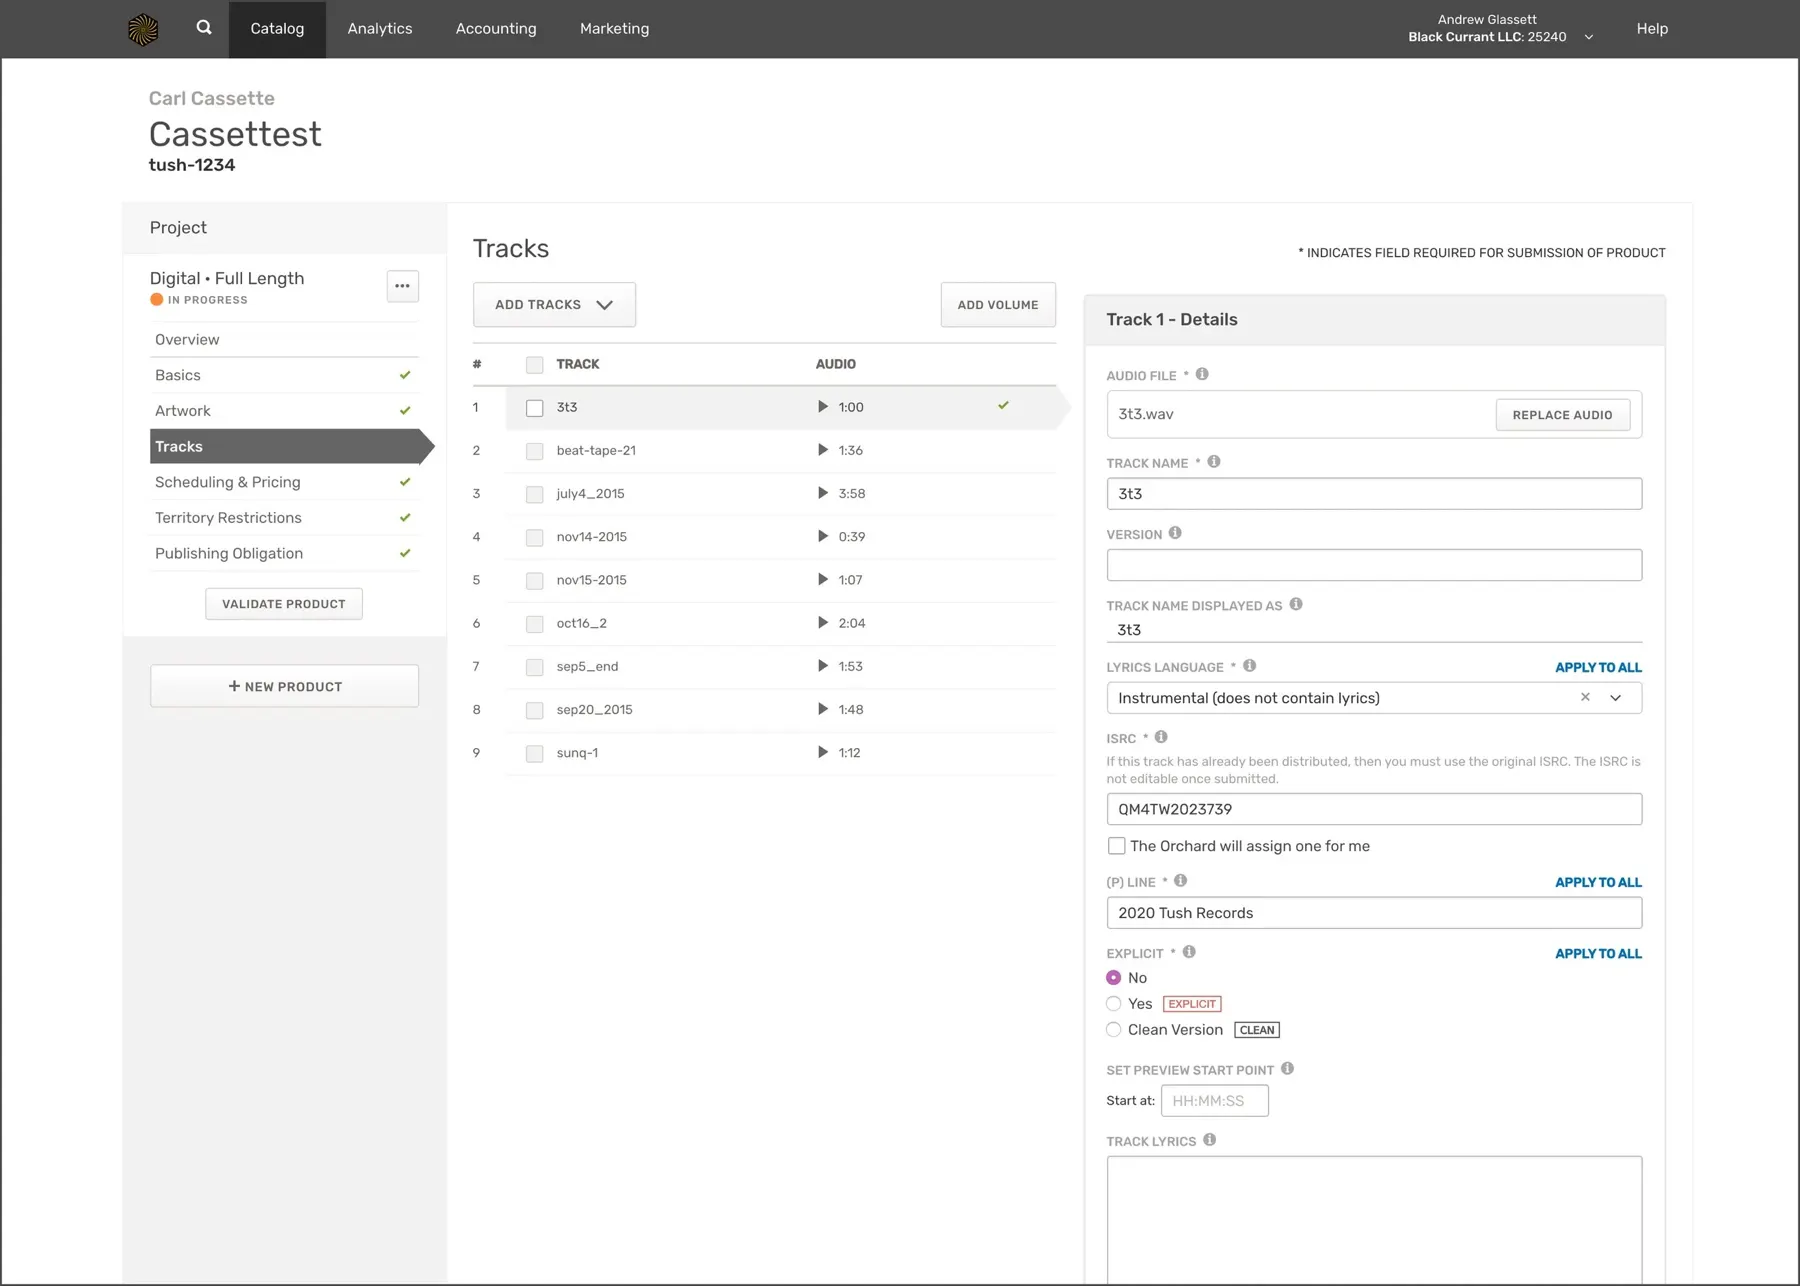Open the Accounting tab
Image resolution: width=1800 pixels, height=1286 pixels.
click(x=496, y=29)
